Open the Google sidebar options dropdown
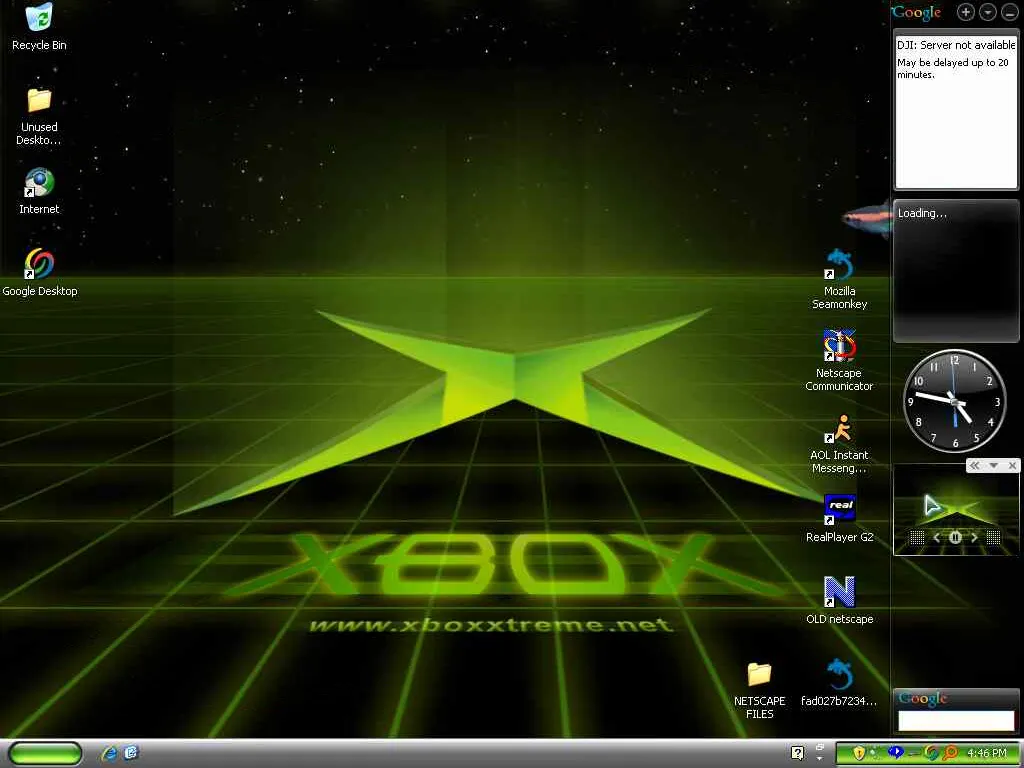This screenshot has width=1024, height=768. click(988, 12)
